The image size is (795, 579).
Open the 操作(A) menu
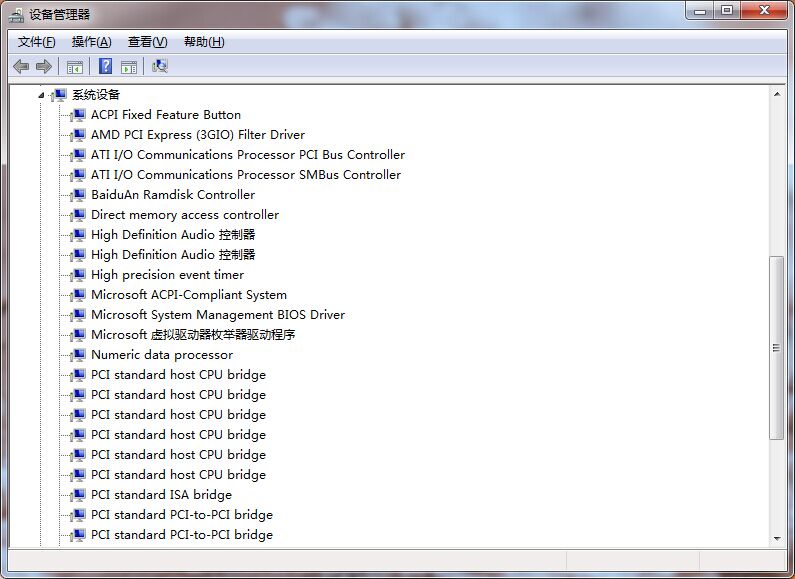(91, 42)
